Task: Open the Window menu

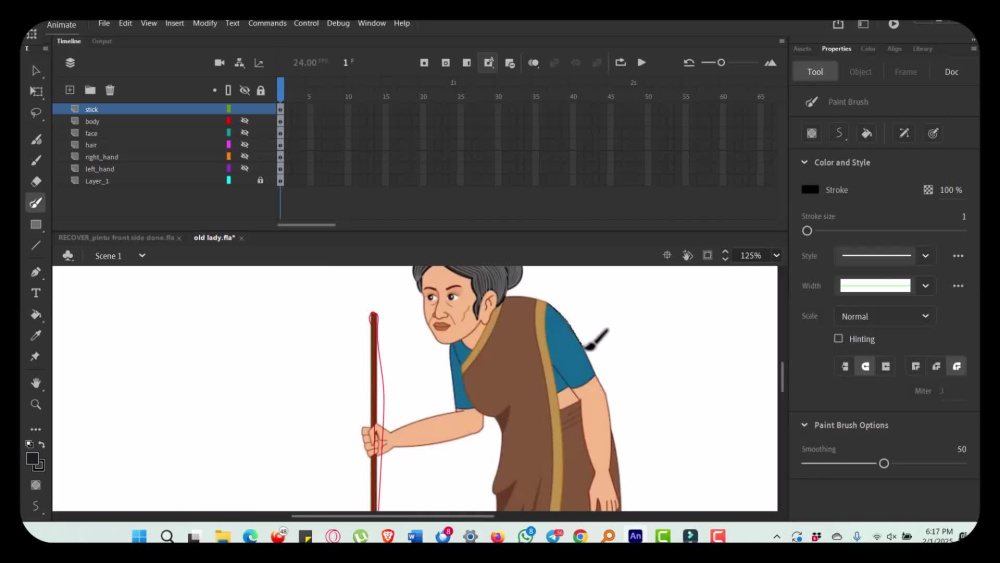Action: click(372, 23)
